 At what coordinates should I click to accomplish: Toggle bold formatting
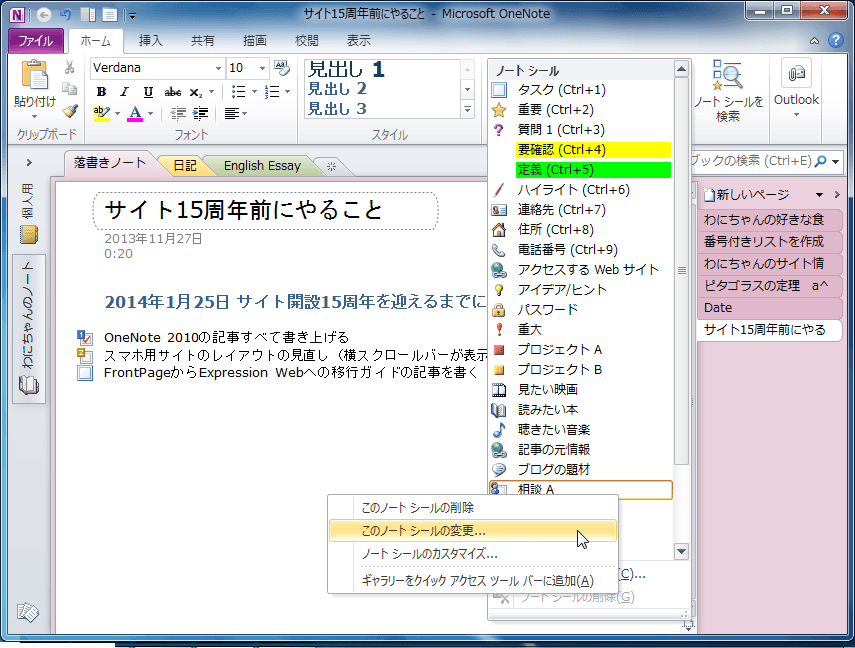pos(101,92)
